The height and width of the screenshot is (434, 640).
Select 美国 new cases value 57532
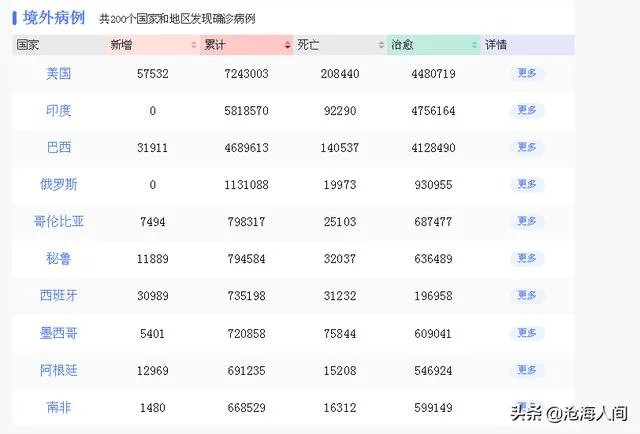(153, 74)
